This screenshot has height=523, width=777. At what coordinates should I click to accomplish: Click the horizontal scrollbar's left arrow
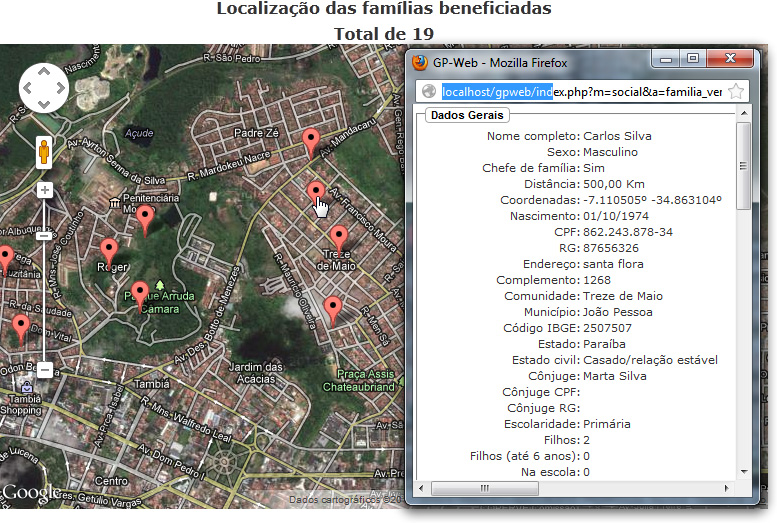pos(421,488)
